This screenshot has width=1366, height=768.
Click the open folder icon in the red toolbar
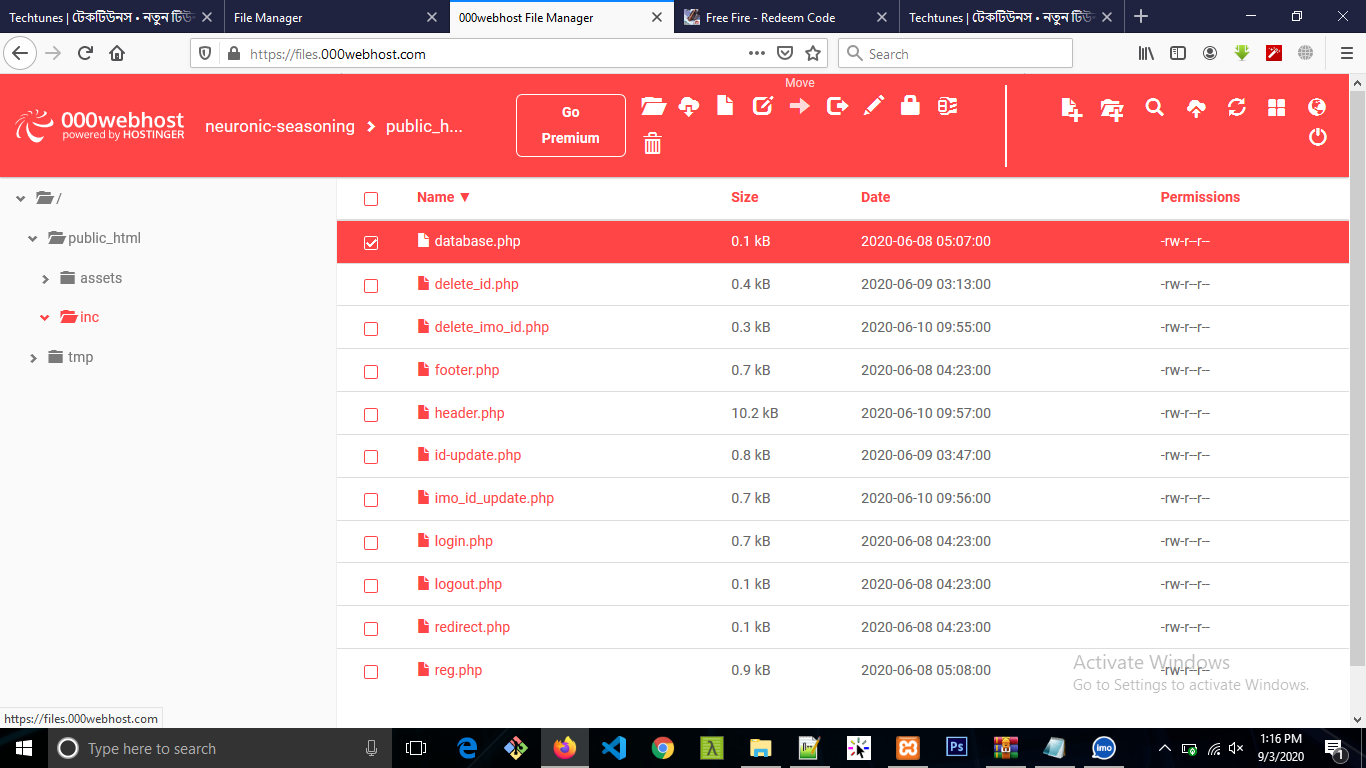pos(653,106)
